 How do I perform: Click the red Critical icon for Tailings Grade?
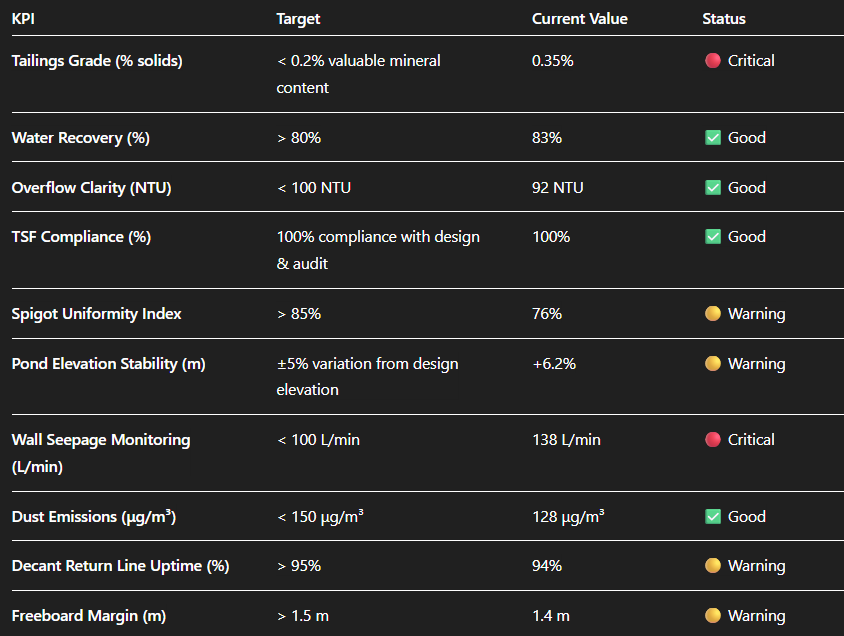pyautogui.click(x=713, y=61)
